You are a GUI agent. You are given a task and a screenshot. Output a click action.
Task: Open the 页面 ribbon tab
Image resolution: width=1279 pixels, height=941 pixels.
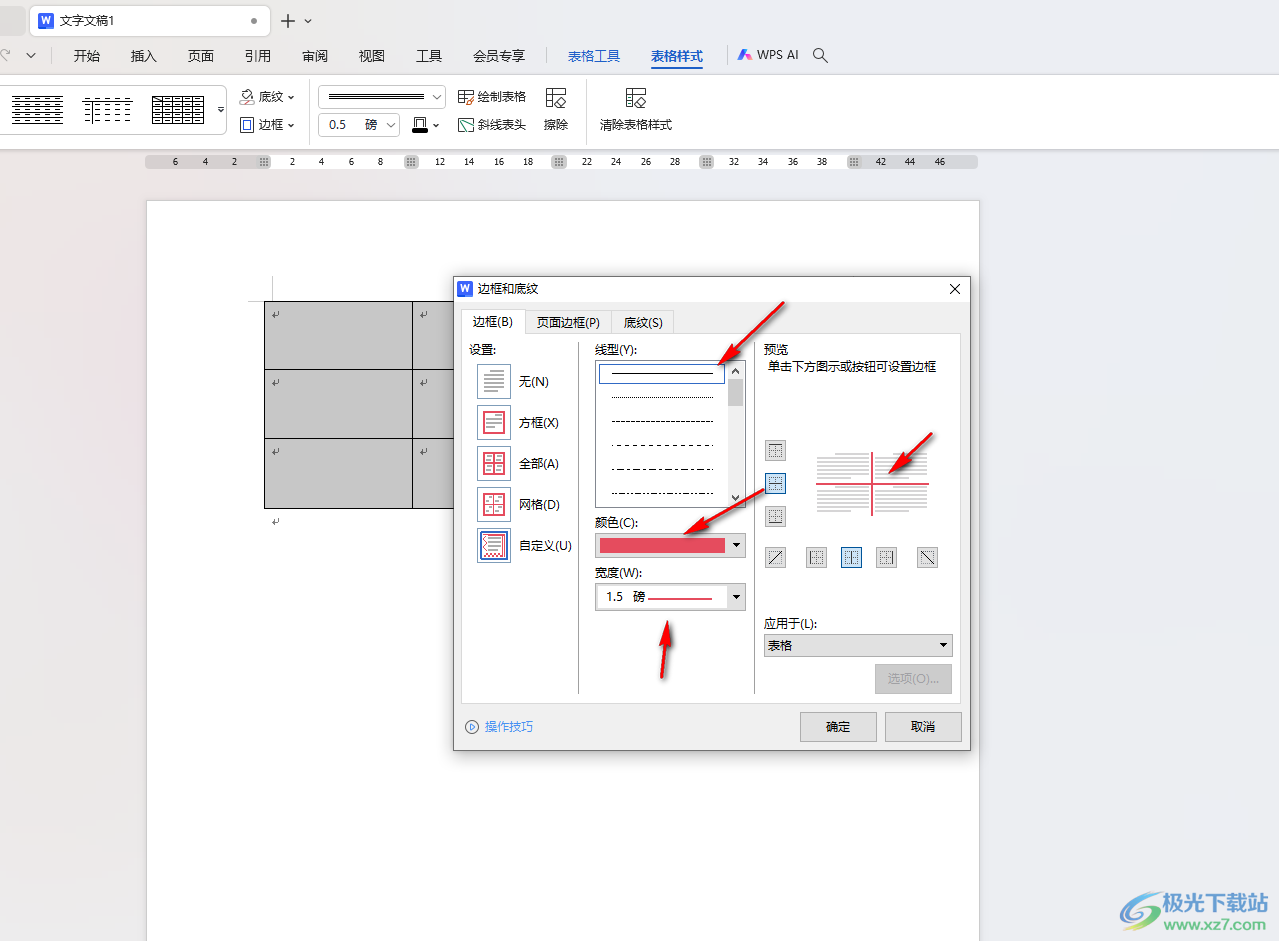pos(201,56)
